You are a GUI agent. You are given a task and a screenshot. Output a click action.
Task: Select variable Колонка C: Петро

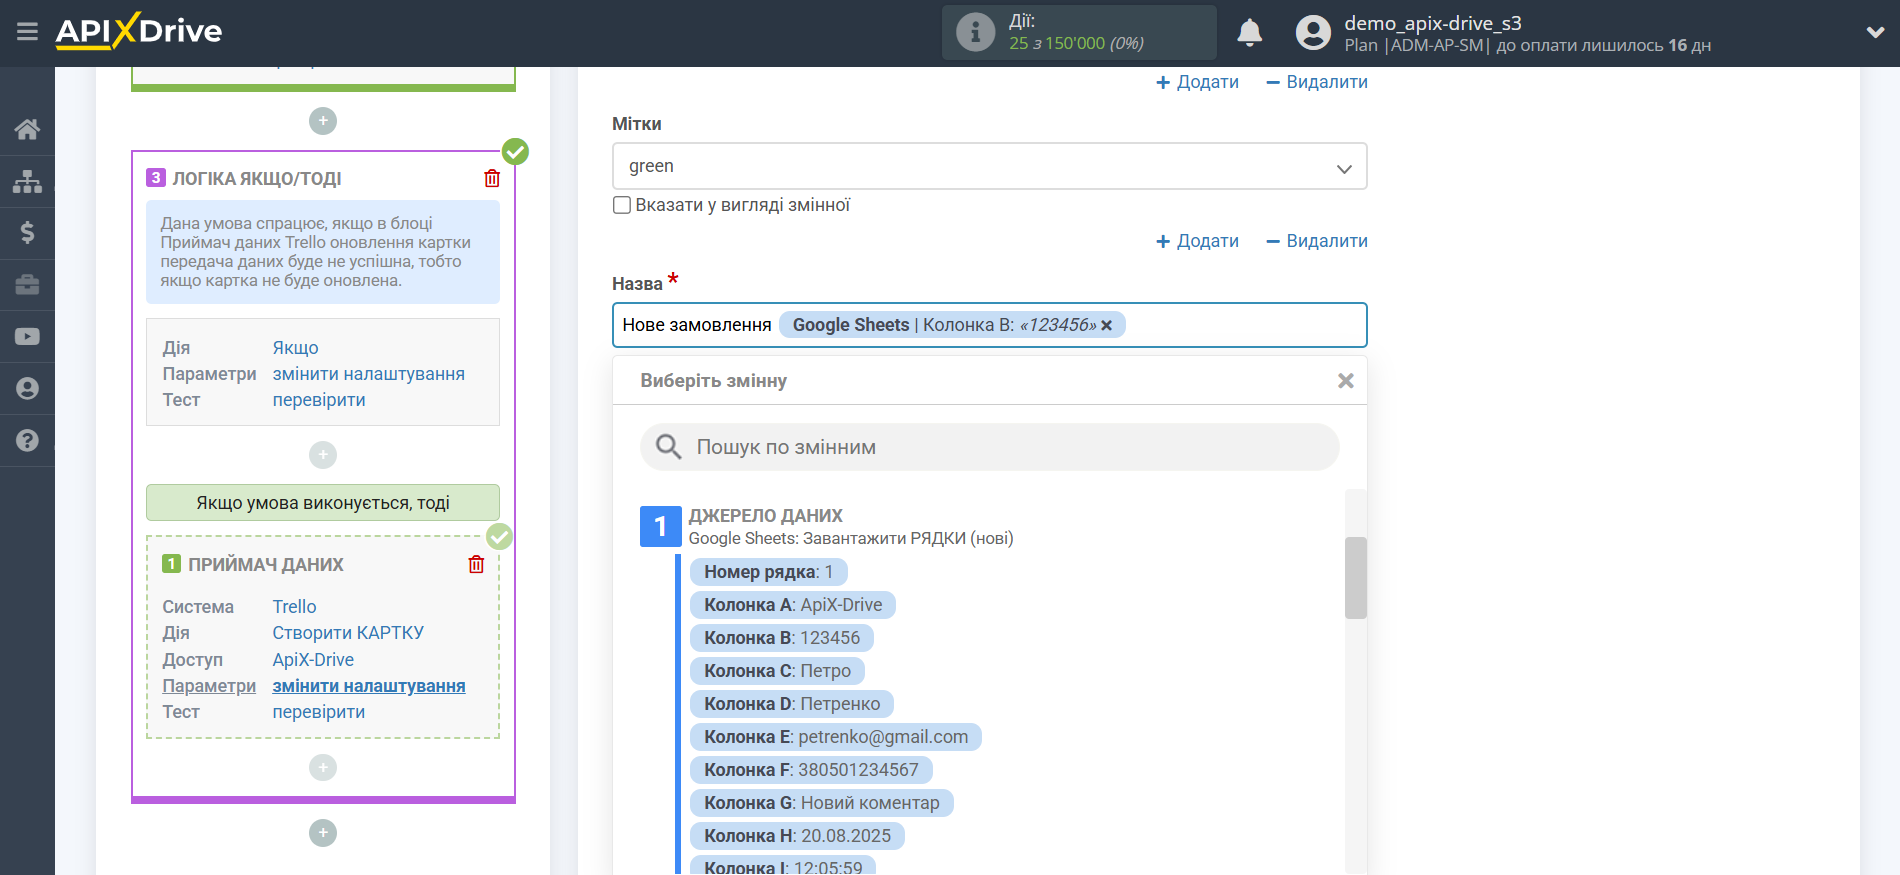[x=777, y=671]
